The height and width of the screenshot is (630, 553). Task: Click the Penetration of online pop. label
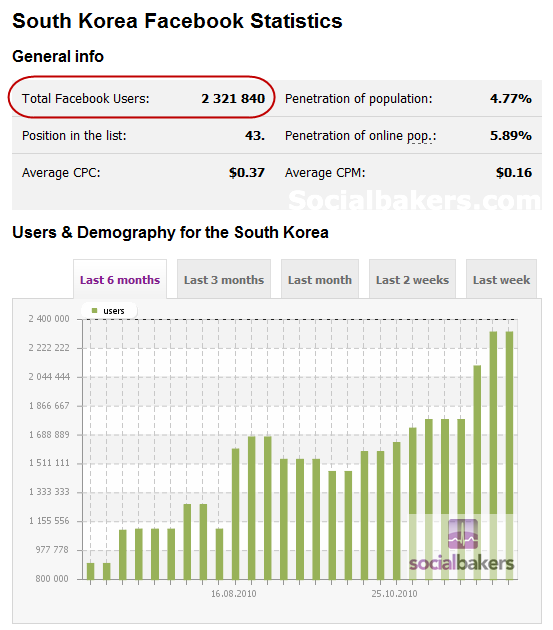[360, 135]
